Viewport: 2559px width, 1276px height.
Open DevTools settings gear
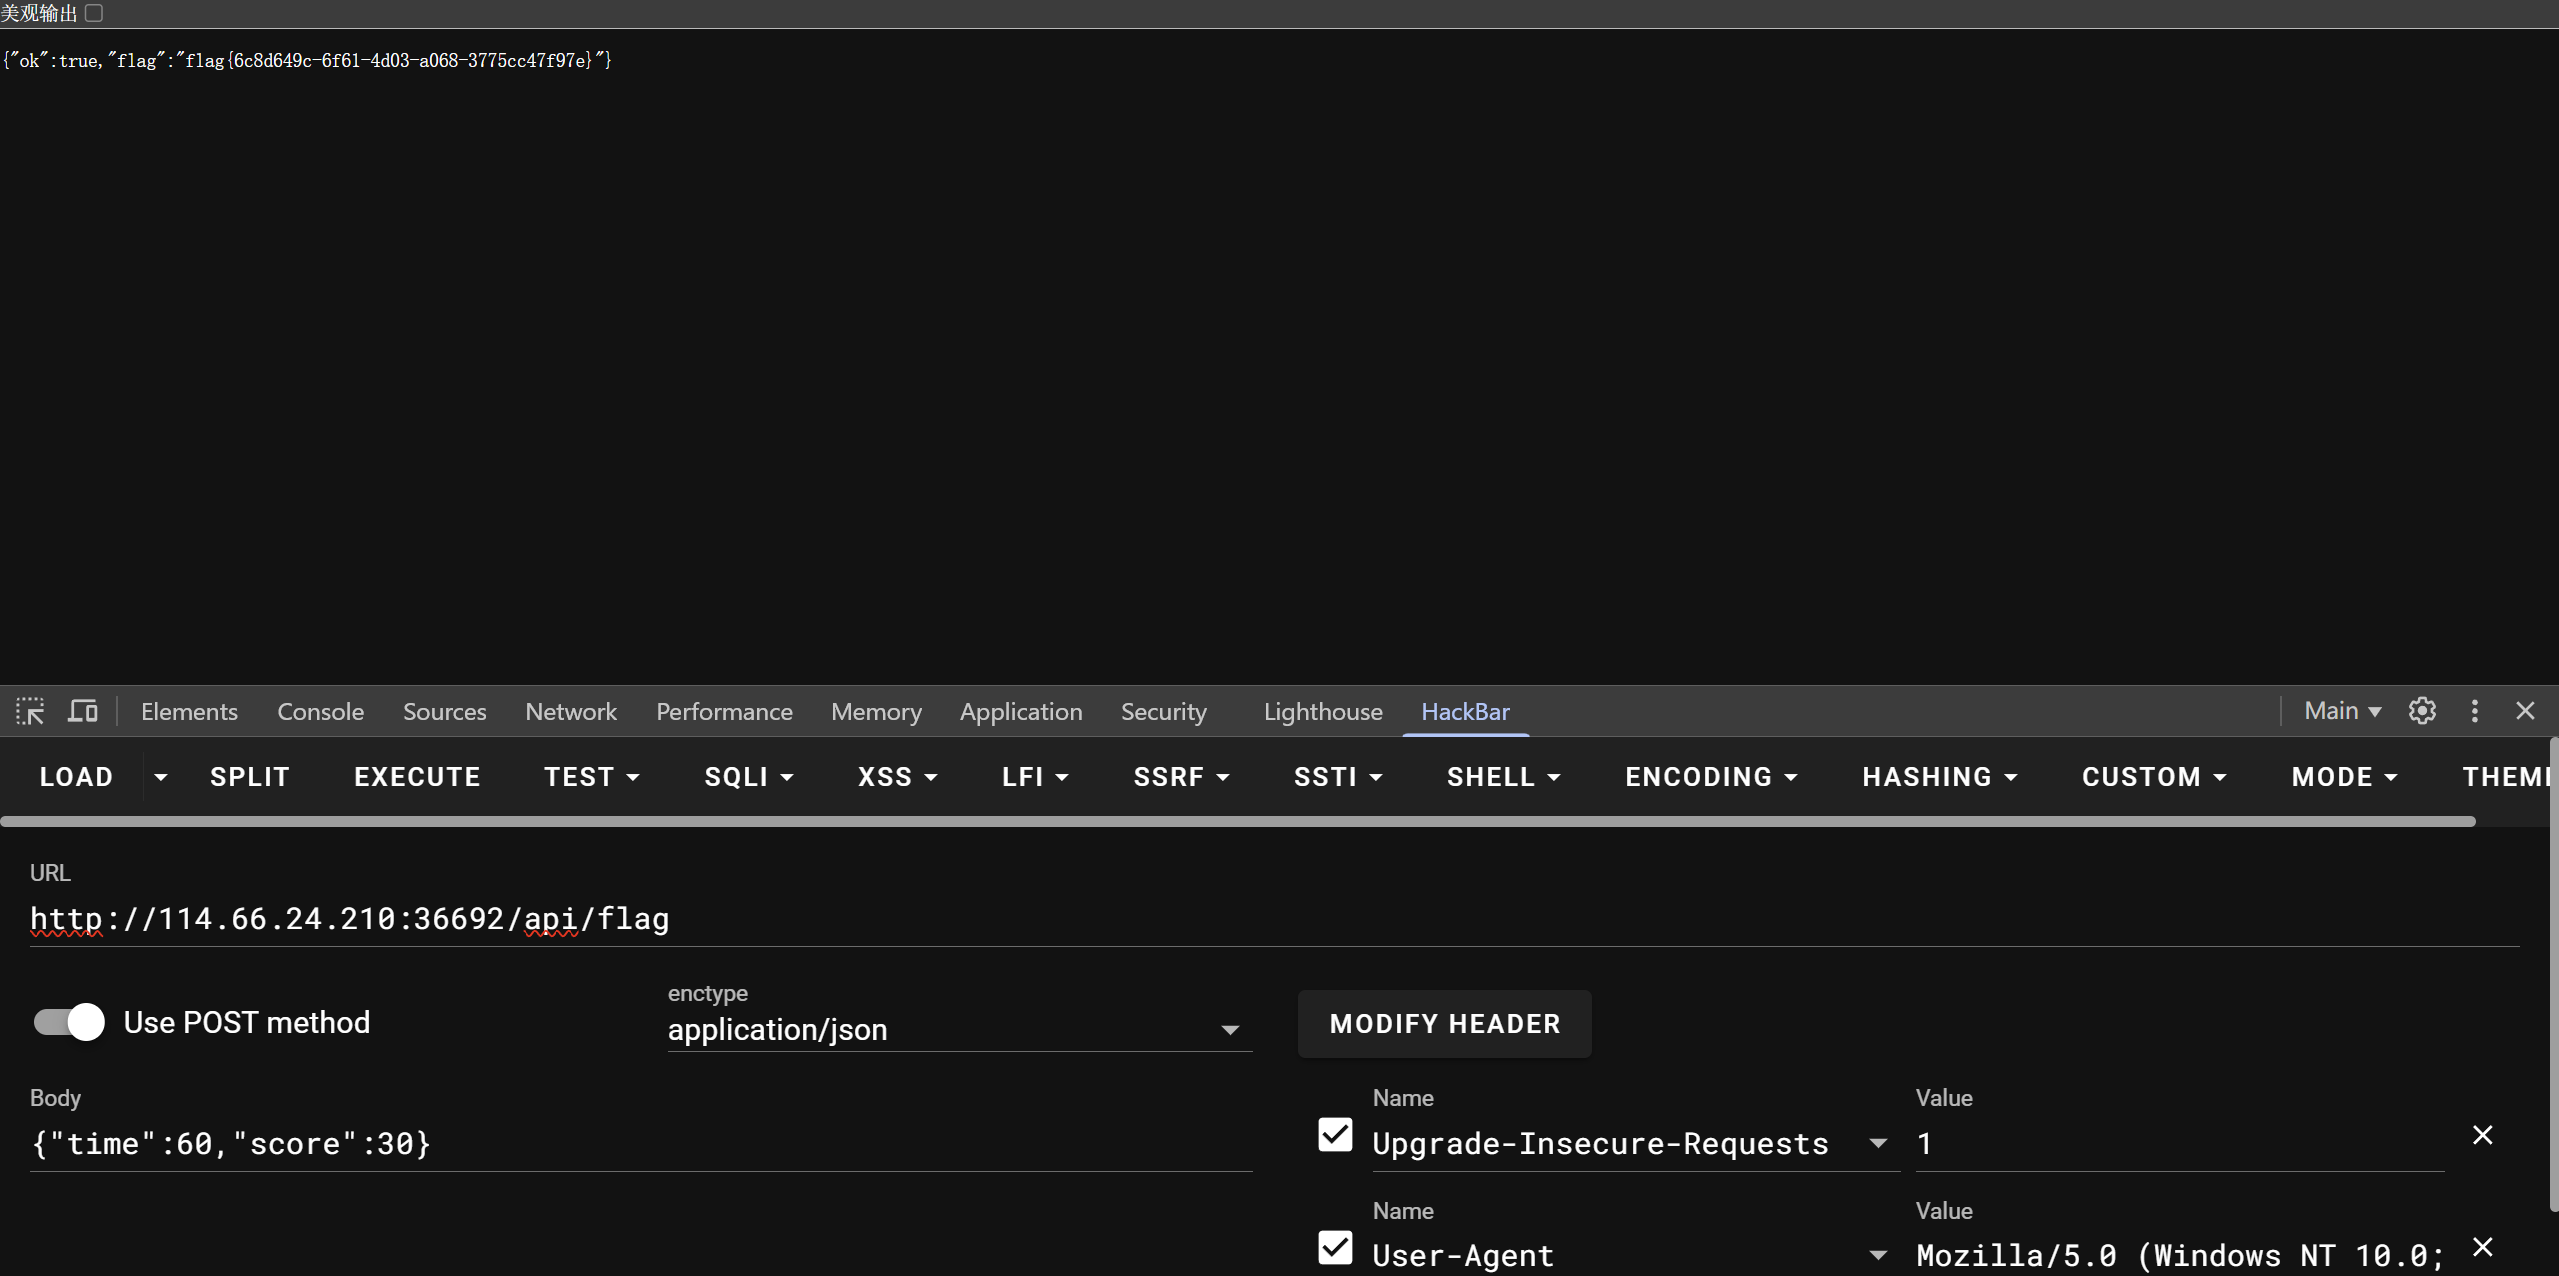2422,711
